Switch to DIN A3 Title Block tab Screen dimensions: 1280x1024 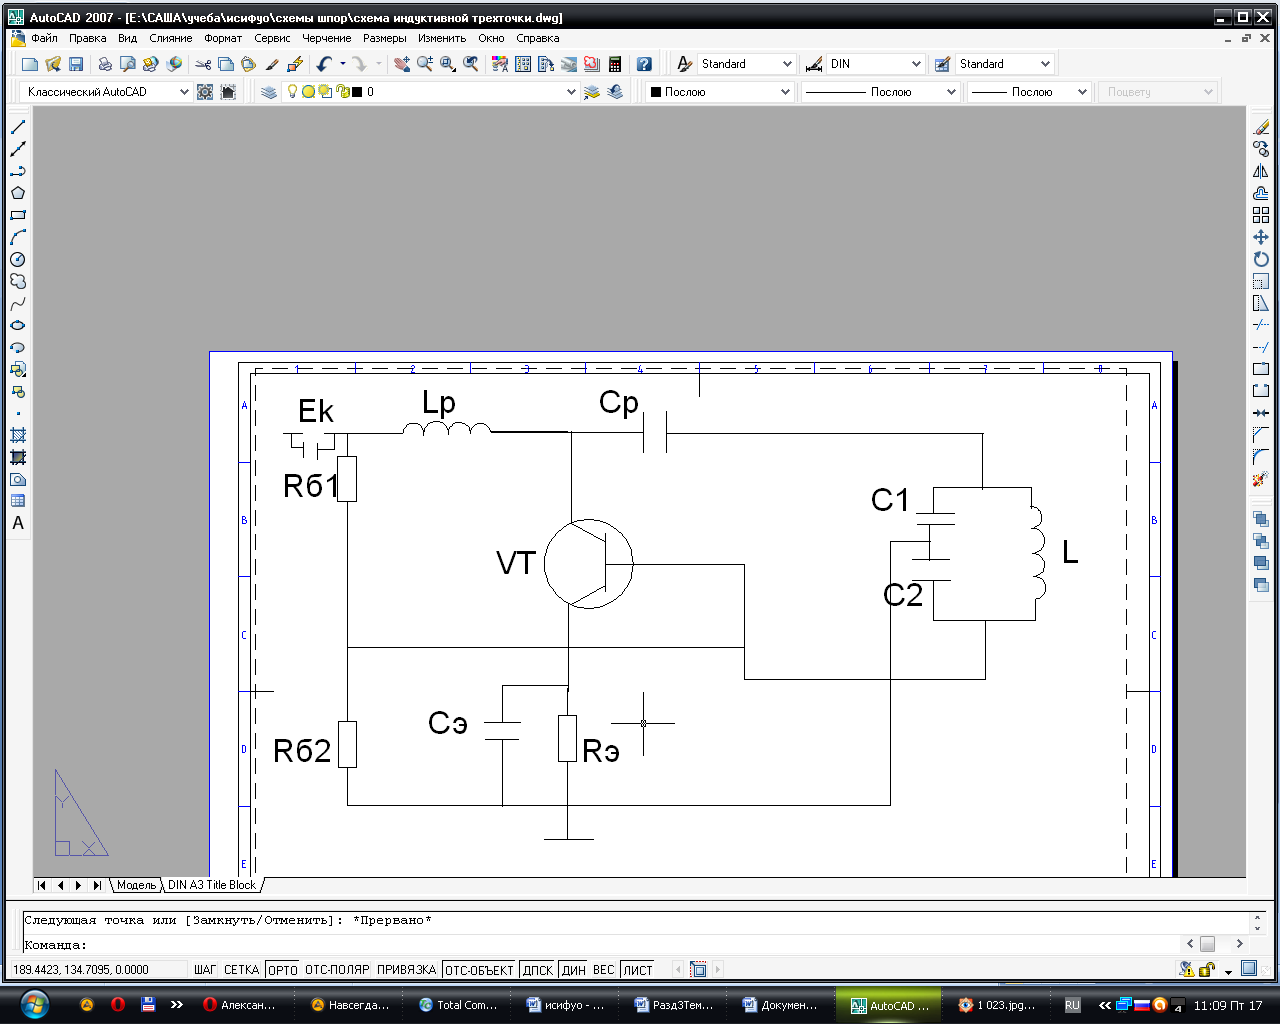pos(212,885)
